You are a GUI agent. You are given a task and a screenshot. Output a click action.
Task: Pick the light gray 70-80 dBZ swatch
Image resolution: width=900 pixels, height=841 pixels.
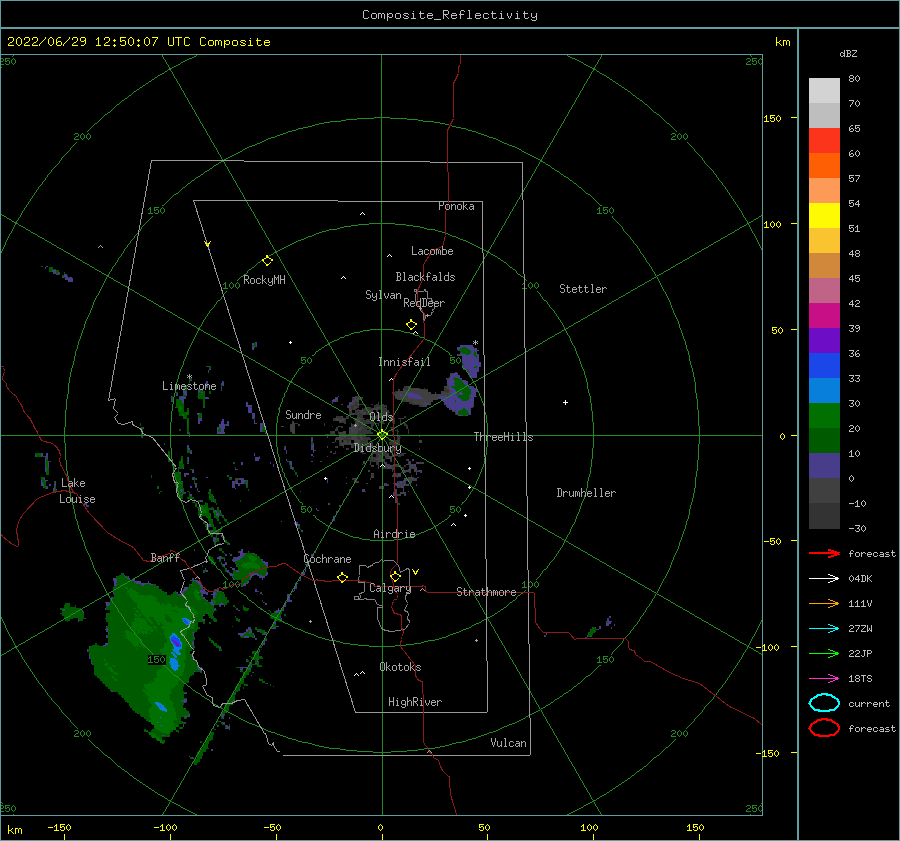pyautogui.click(x=824, y=90)
